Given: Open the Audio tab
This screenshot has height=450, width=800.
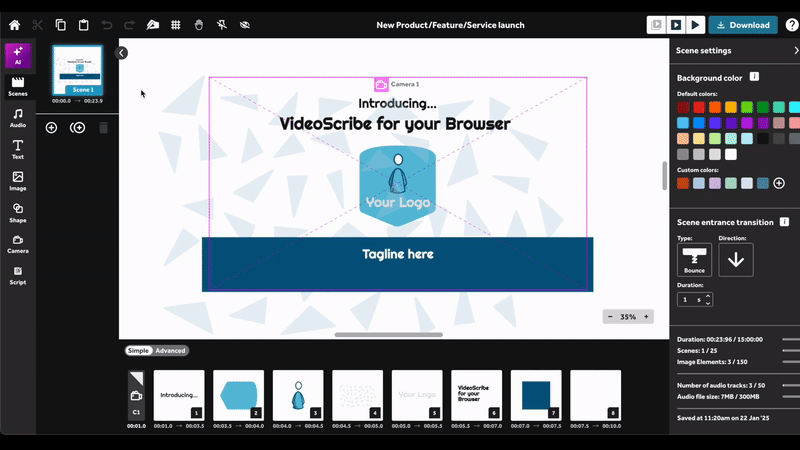Looking at the screenshot, I should [x=18, y=118].
